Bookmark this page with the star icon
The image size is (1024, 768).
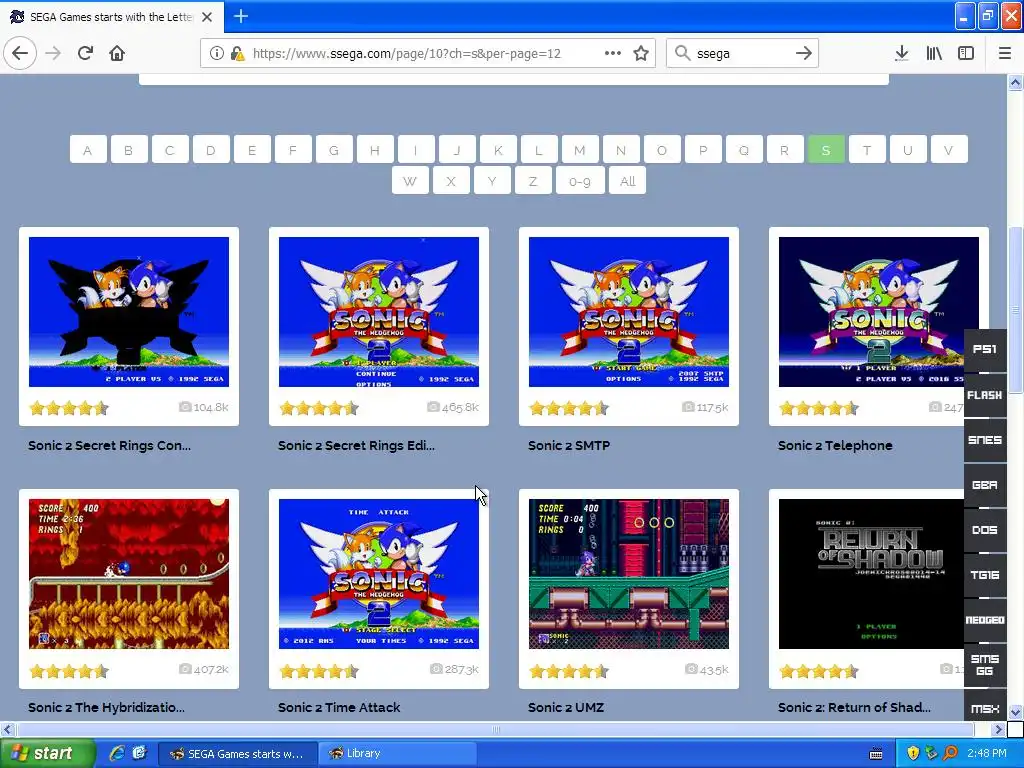click(641, 53)
